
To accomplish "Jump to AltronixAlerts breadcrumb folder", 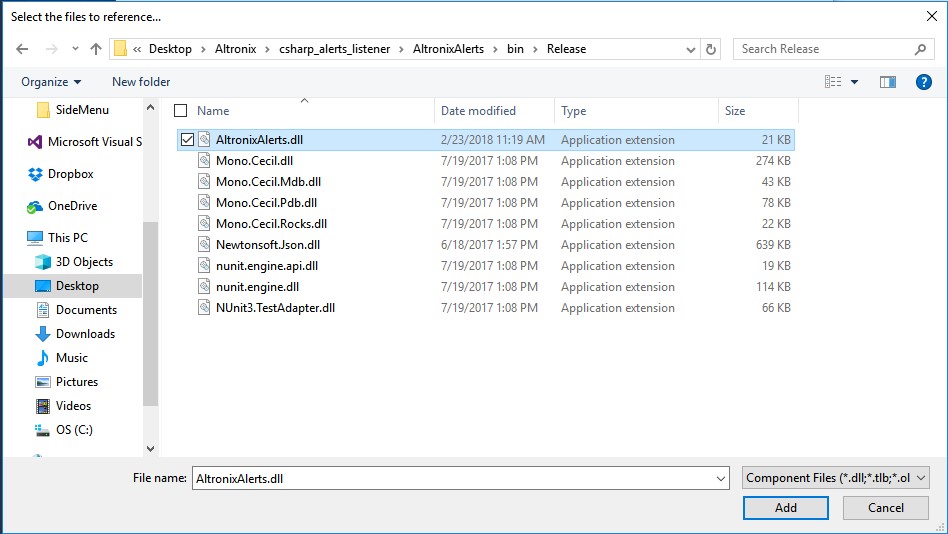I will click(448, 49).
